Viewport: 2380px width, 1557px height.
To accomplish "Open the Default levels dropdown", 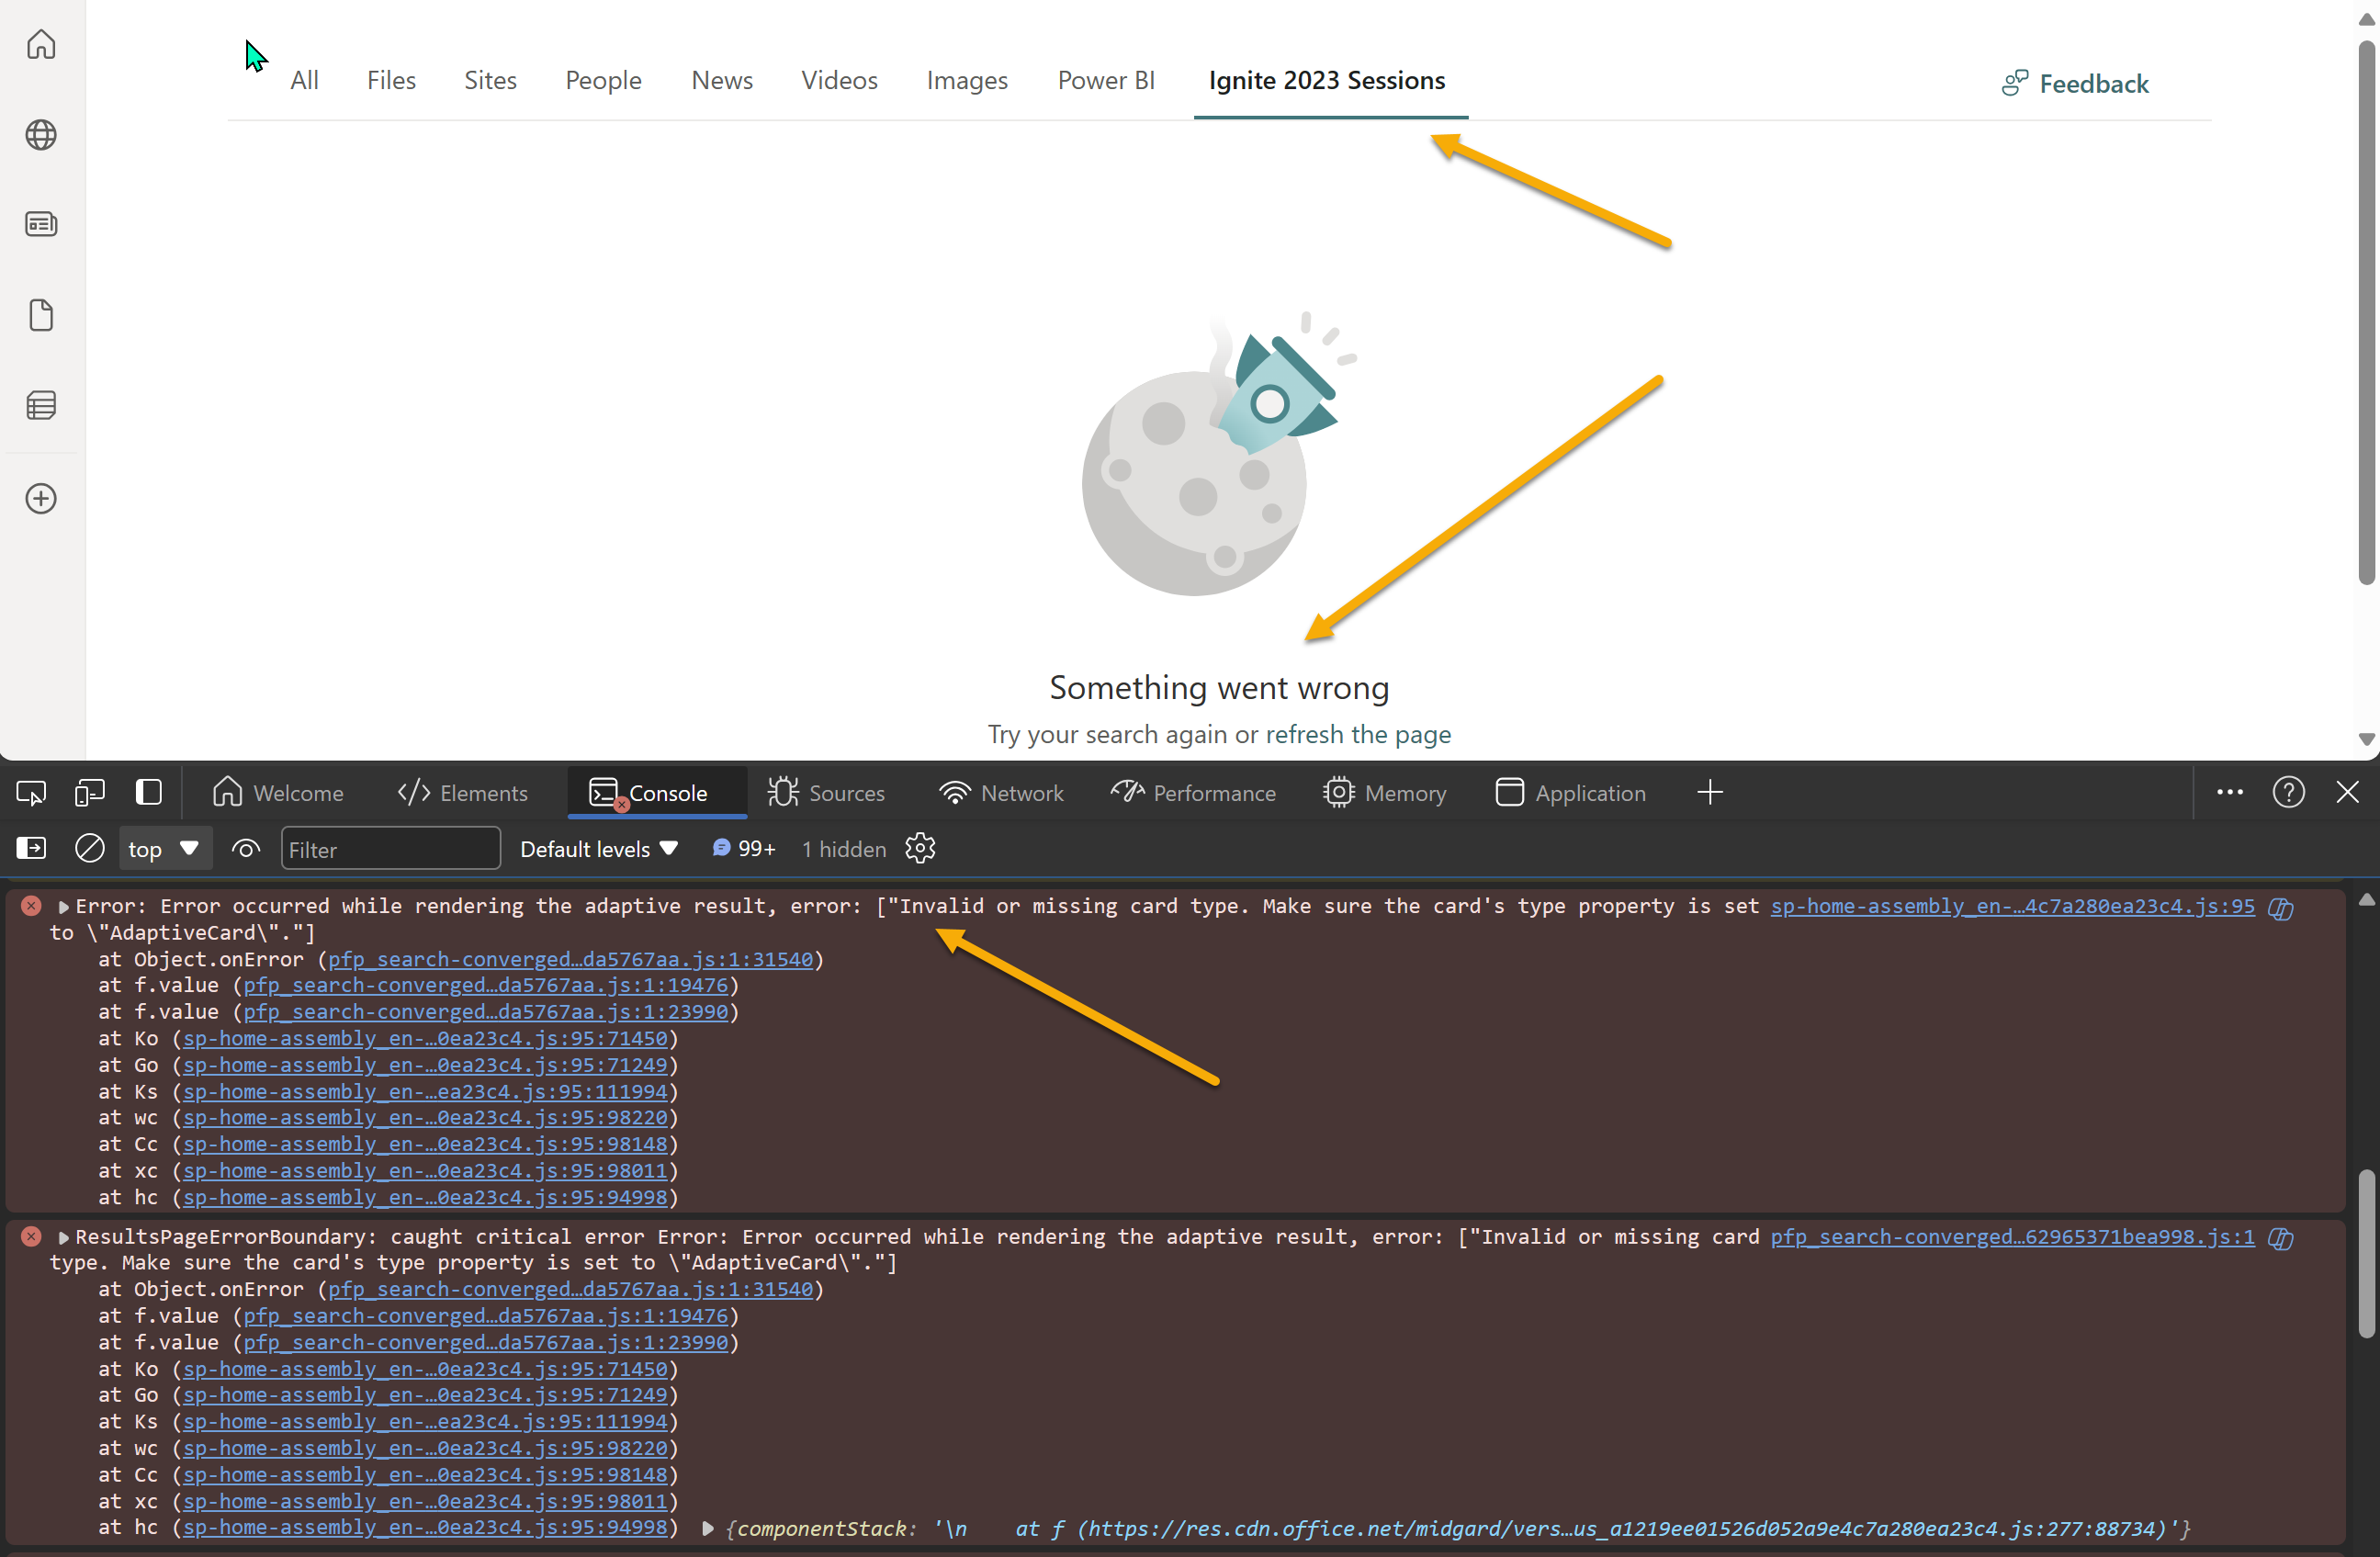I will 598,849.
